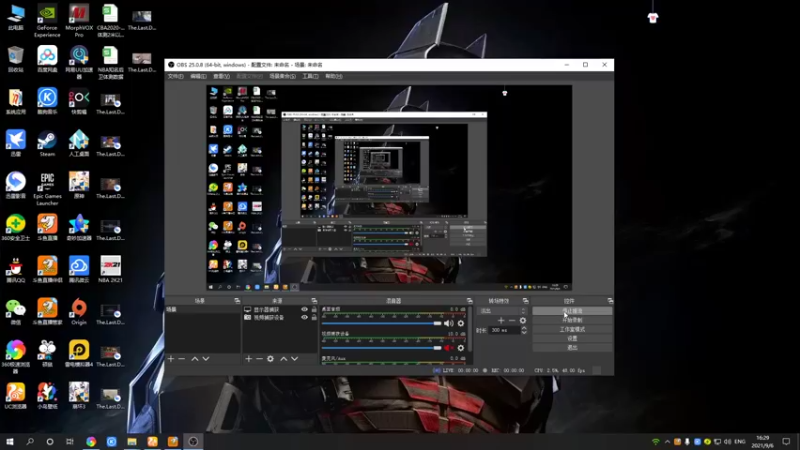Select 场景 item in scenes list

pos(203,310)
